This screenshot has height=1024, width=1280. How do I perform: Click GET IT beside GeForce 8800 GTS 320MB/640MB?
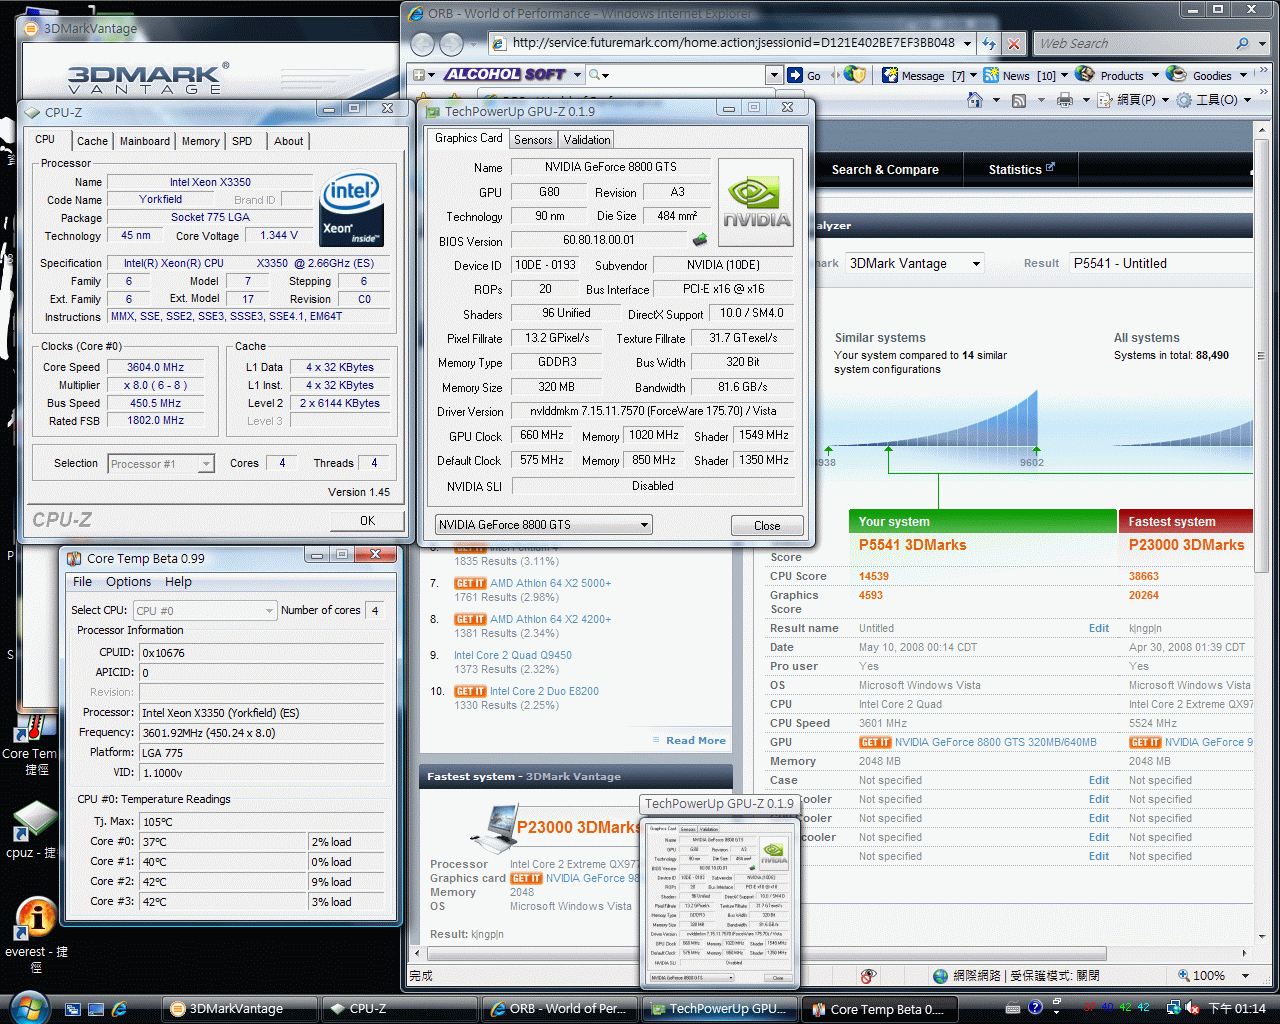(x=875, y=742)
